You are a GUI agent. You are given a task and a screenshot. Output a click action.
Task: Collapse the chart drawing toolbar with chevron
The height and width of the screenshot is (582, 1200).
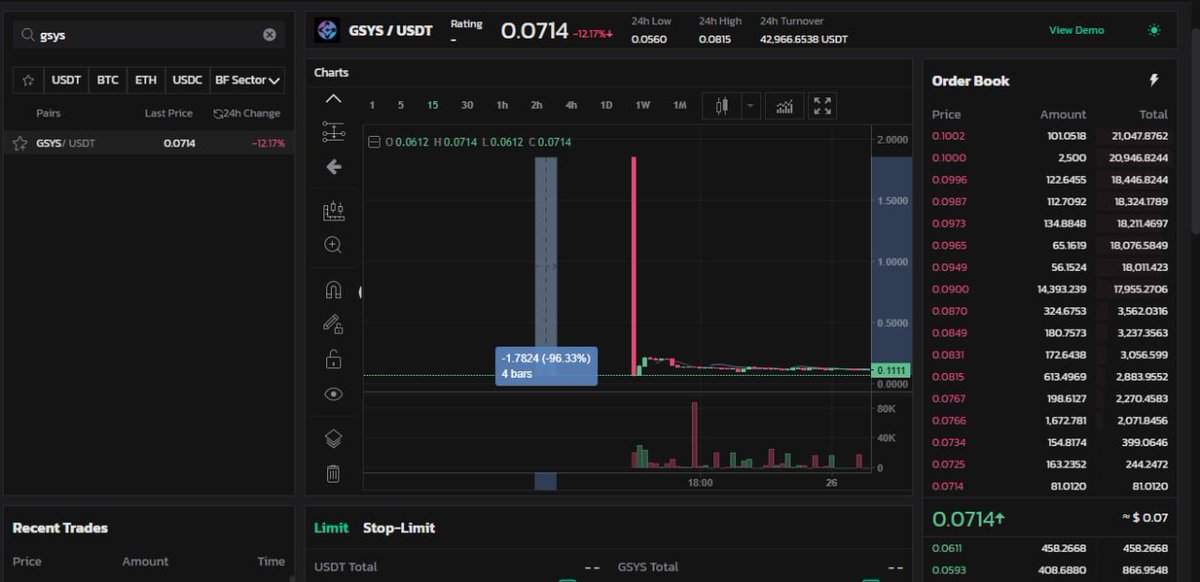334,99
